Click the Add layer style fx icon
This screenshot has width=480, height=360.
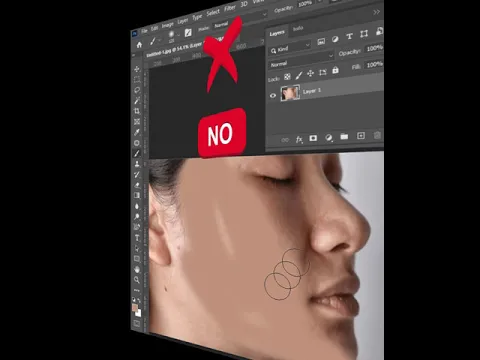click(299, 139)
